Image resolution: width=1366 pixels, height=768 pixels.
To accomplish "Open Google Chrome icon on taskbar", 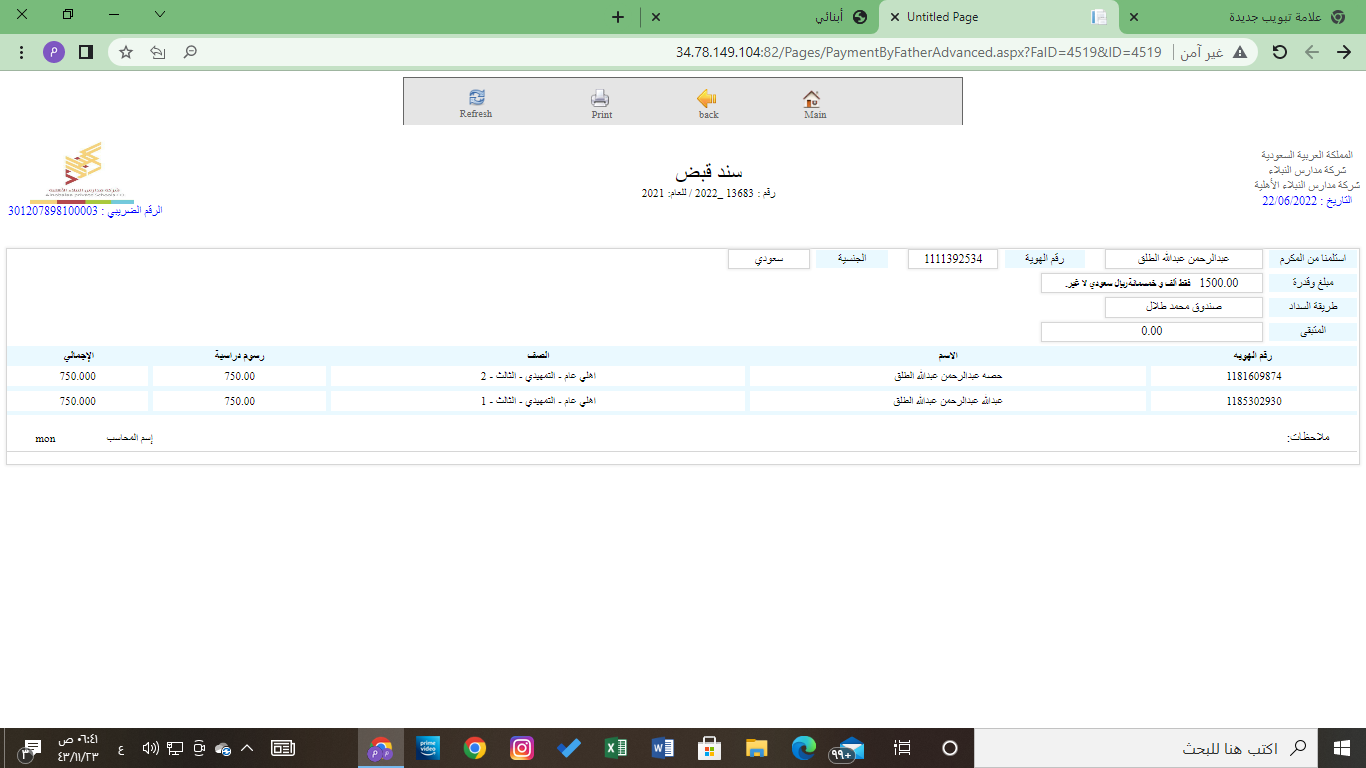I will click(x=474, y=747).
